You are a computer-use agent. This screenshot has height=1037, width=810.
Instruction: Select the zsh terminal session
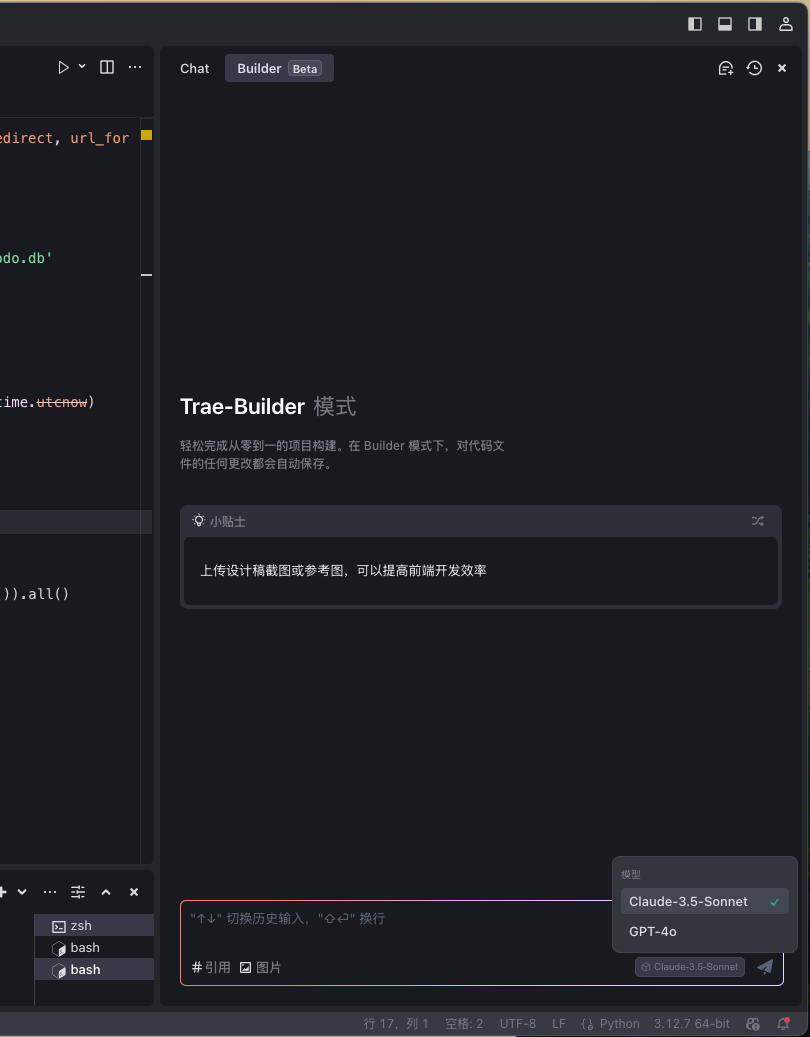(x=94, y=926)
